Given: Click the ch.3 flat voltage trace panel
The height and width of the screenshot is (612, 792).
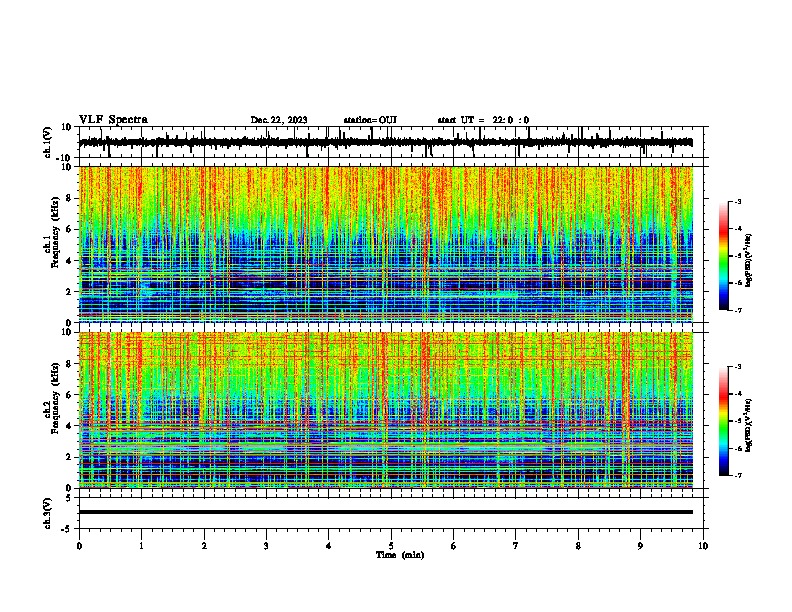Looking at the screenshot, I should (x=391, y=513).
